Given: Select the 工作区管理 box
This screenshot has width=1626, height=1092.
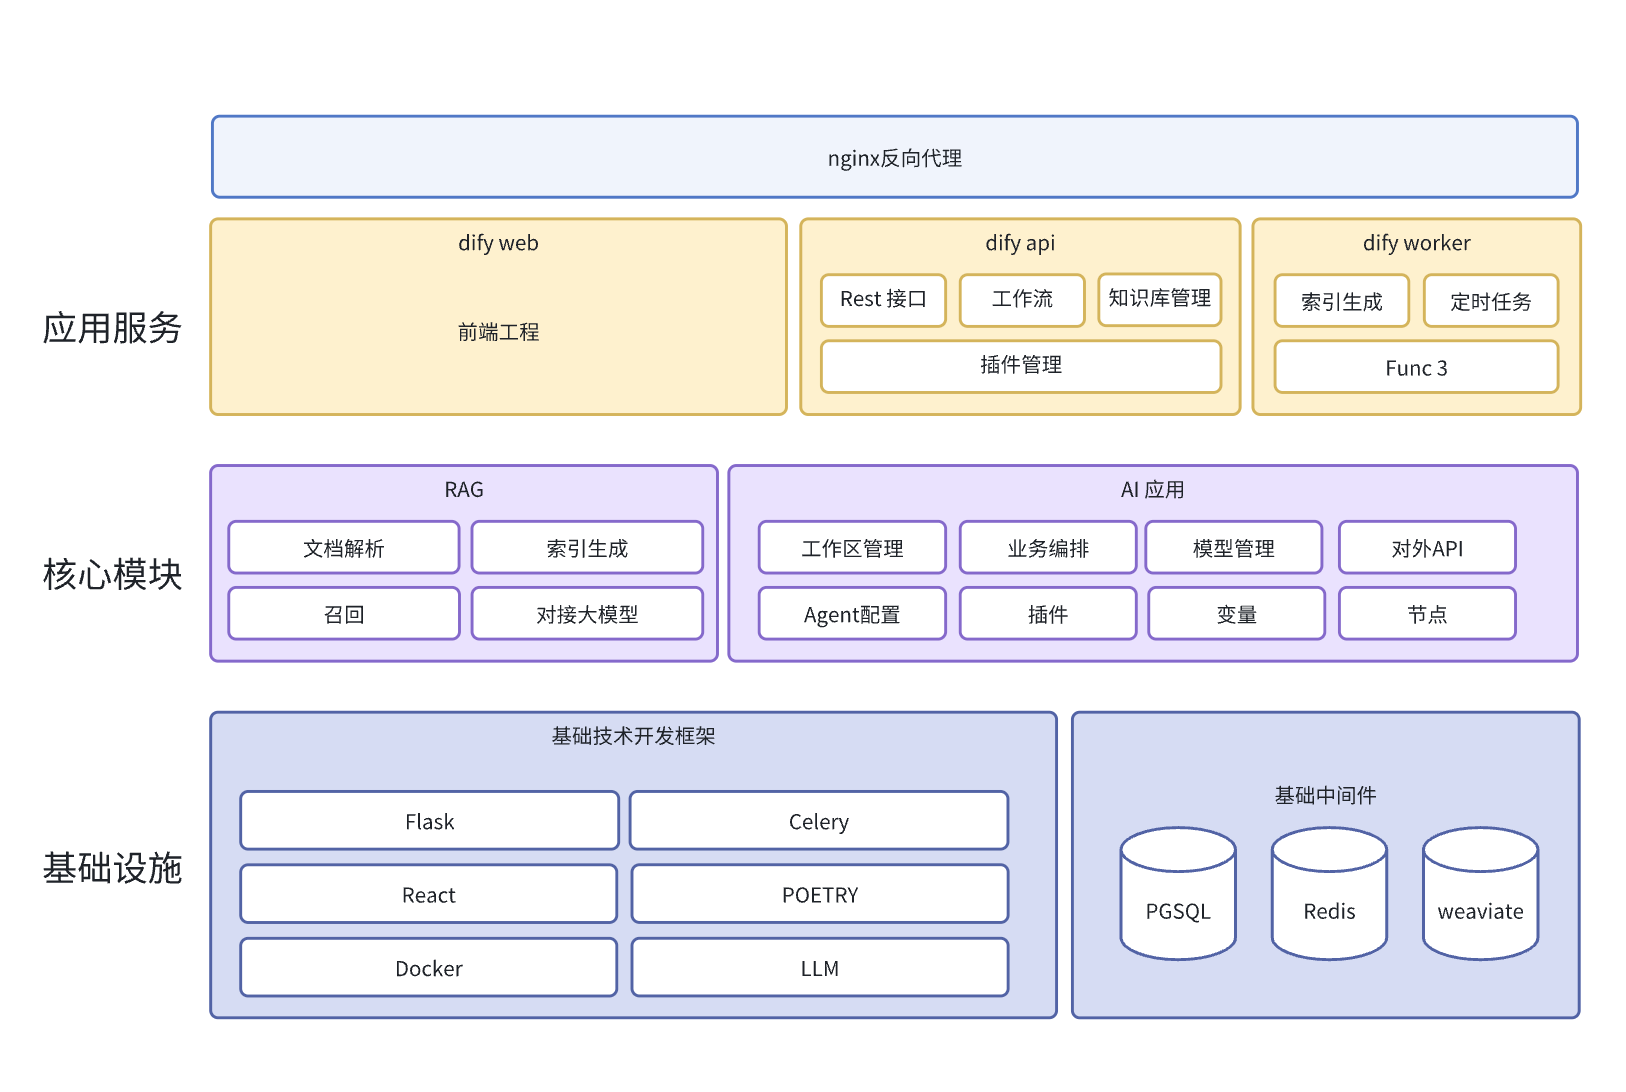Looking at the screenshot, I should [852, 548].
